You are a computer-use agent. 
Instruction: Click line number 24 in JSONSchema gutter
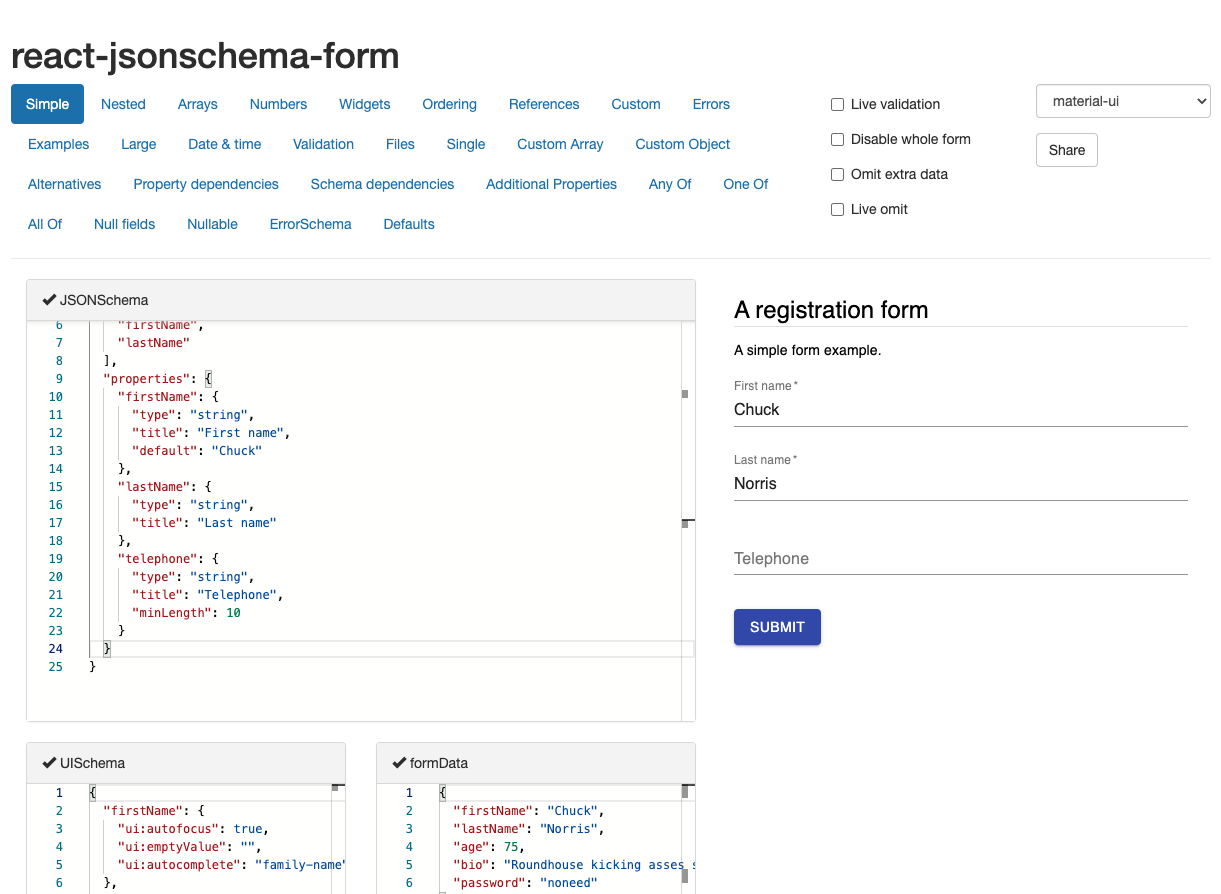tap(55, 649)
